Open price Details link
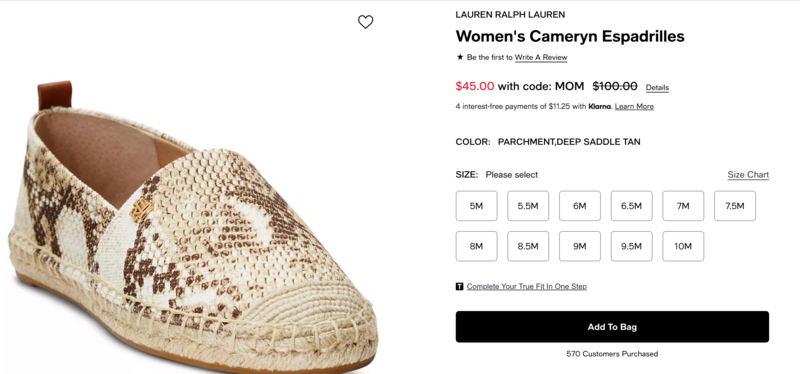800x374 pixels. click(657, 88)
